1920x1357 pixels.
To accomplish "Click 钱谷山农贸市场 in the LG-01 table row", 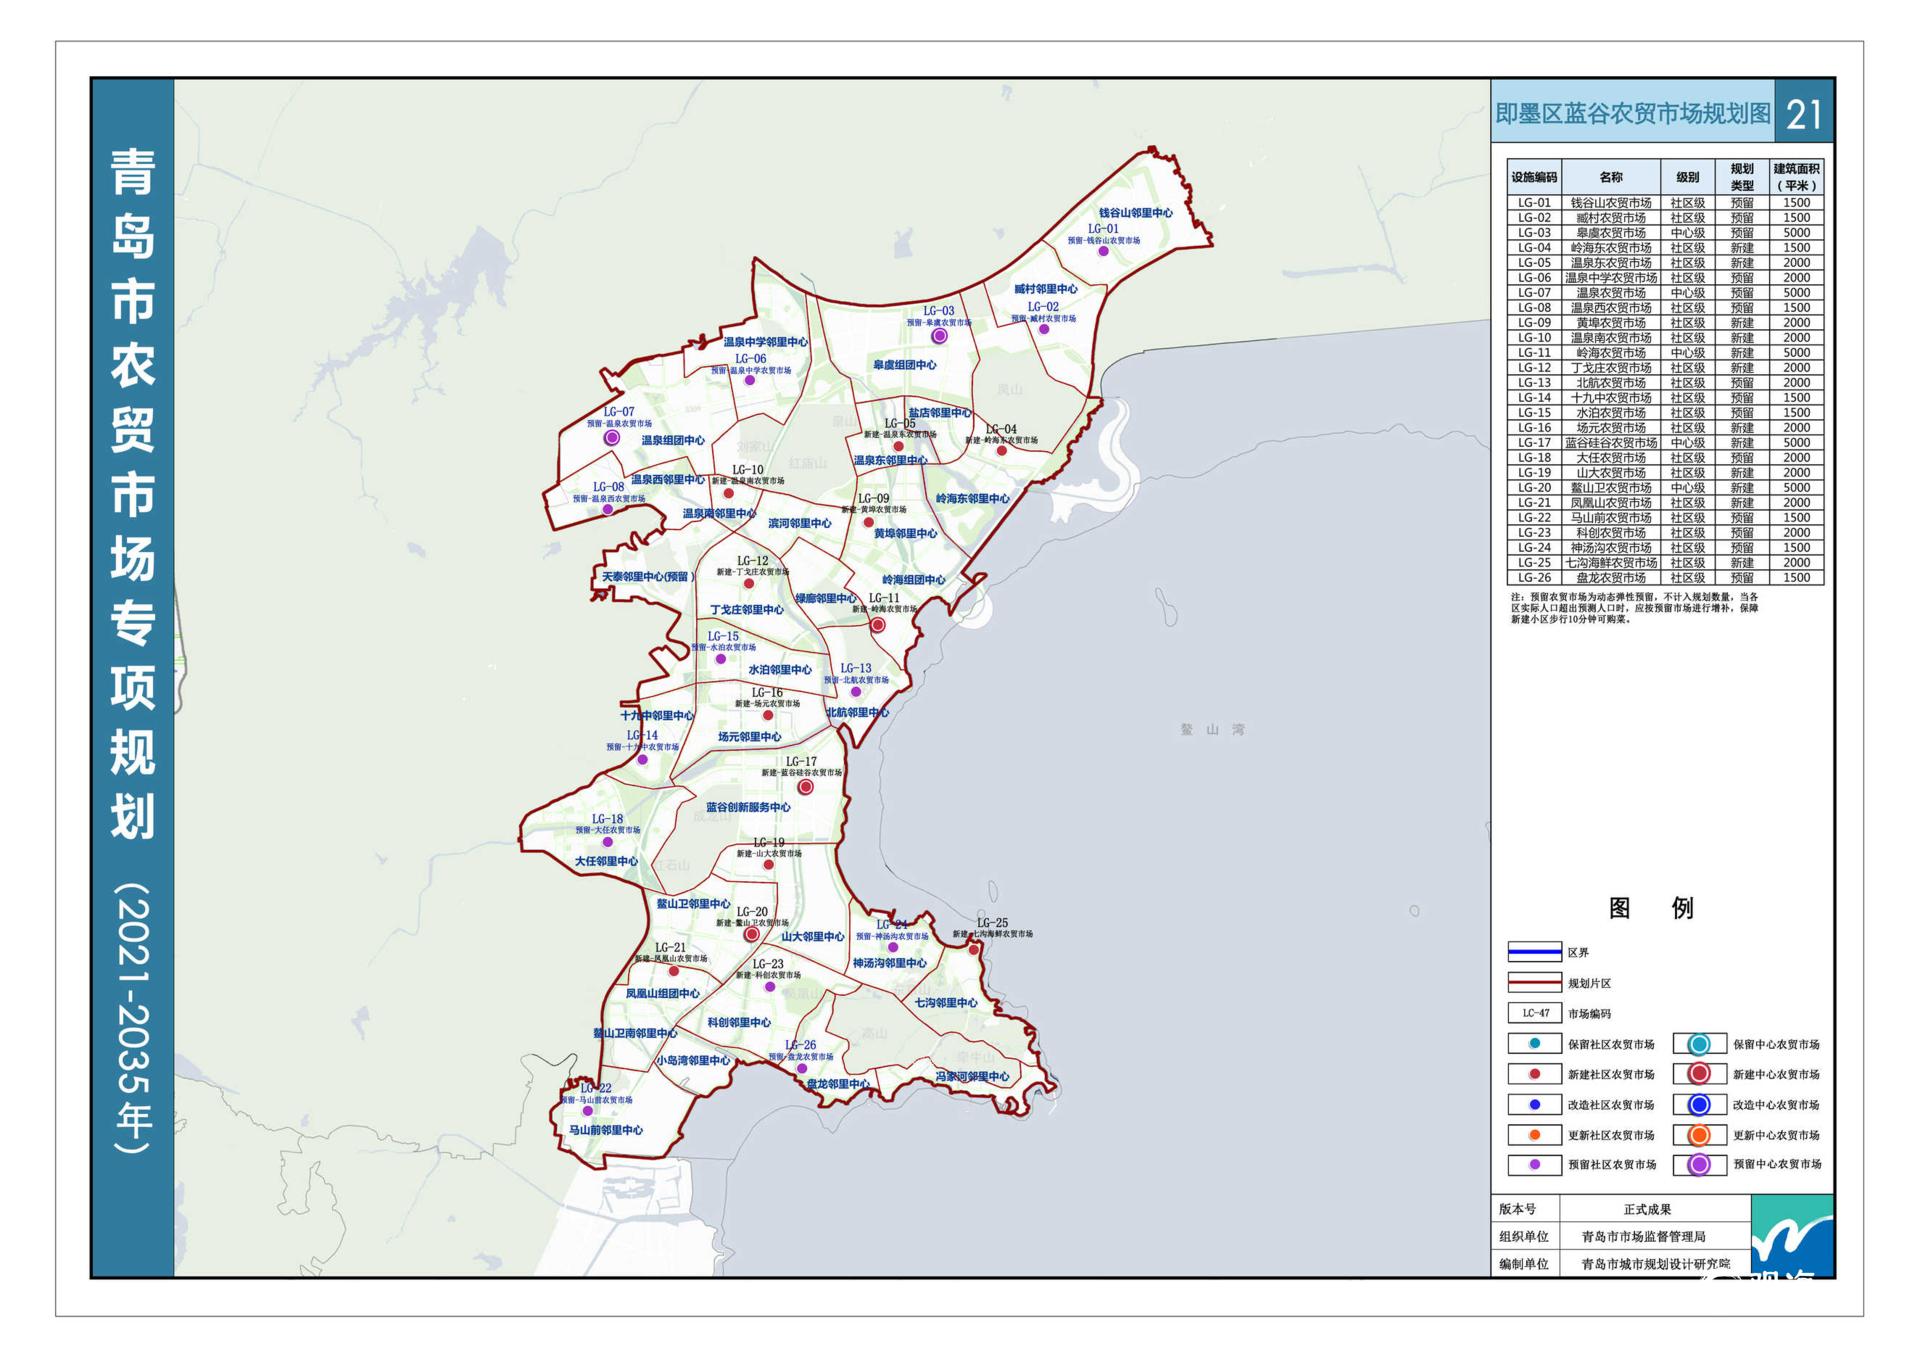I will click(x=1610, y=203).
